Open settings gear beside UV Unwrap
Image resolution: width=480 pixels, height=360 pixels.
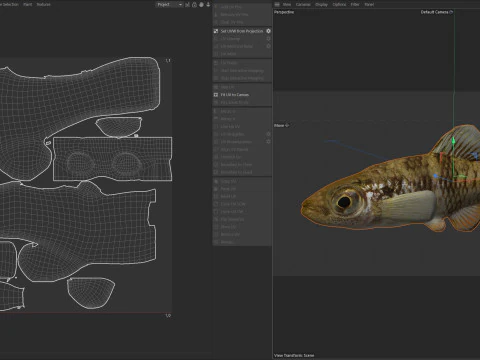click(x=268, y=39)
